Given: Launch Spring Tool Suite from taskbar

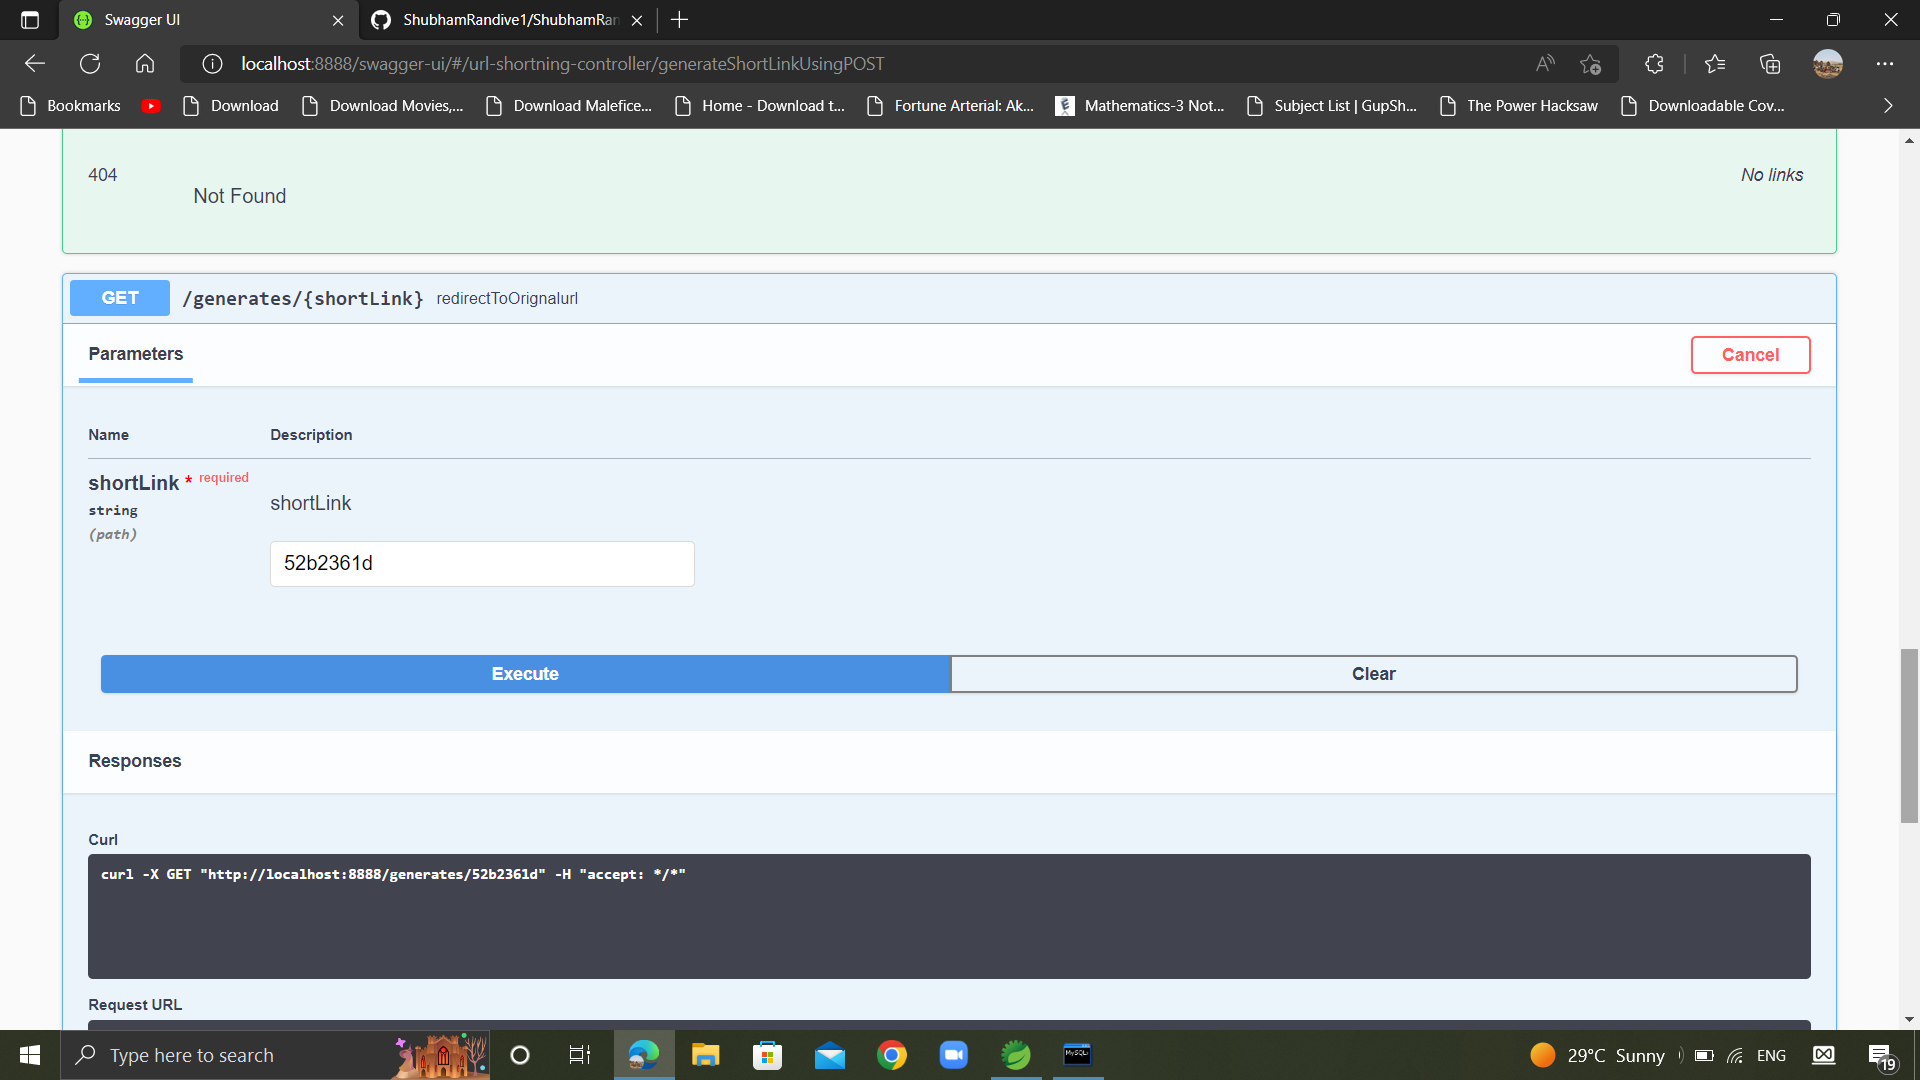Looking at the screenshot, I should [x=1015, y=1054].
